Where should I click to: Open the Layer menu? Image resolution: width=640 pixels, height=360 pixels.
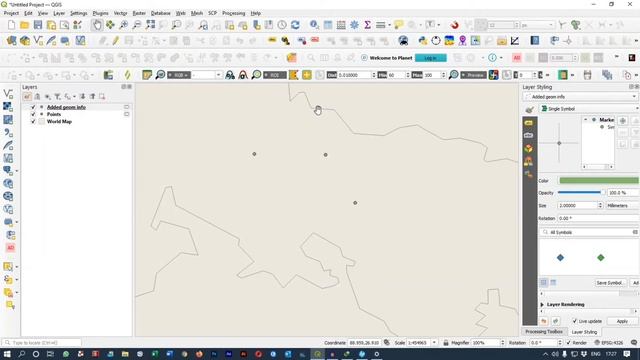pyautogui.click(x=59, y=13)
